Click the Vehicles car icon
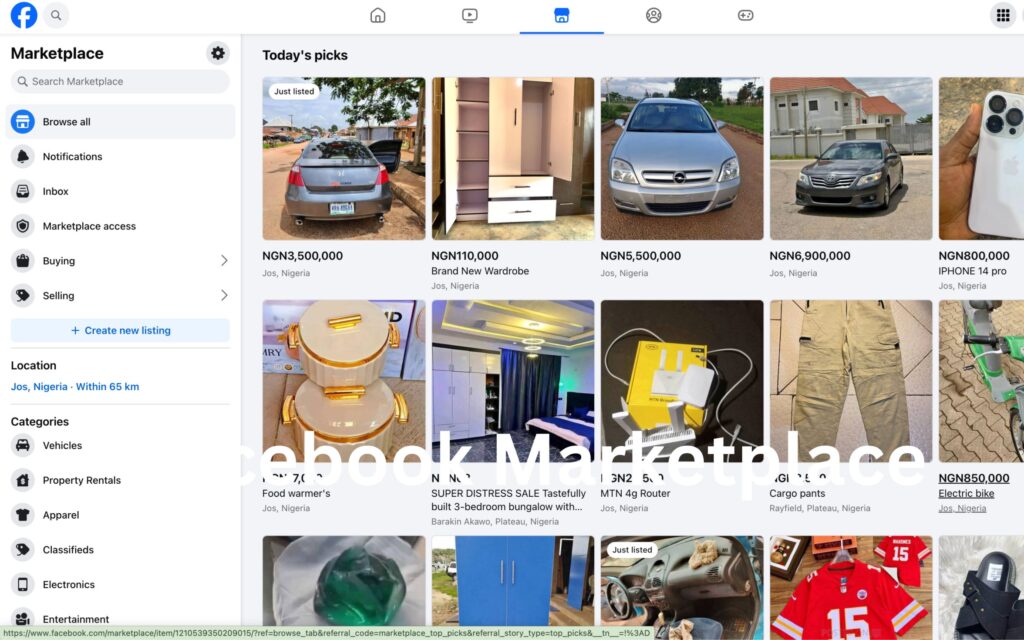Image resolution: width=1024 pixels, height=640 pixels. click(23, 445)
